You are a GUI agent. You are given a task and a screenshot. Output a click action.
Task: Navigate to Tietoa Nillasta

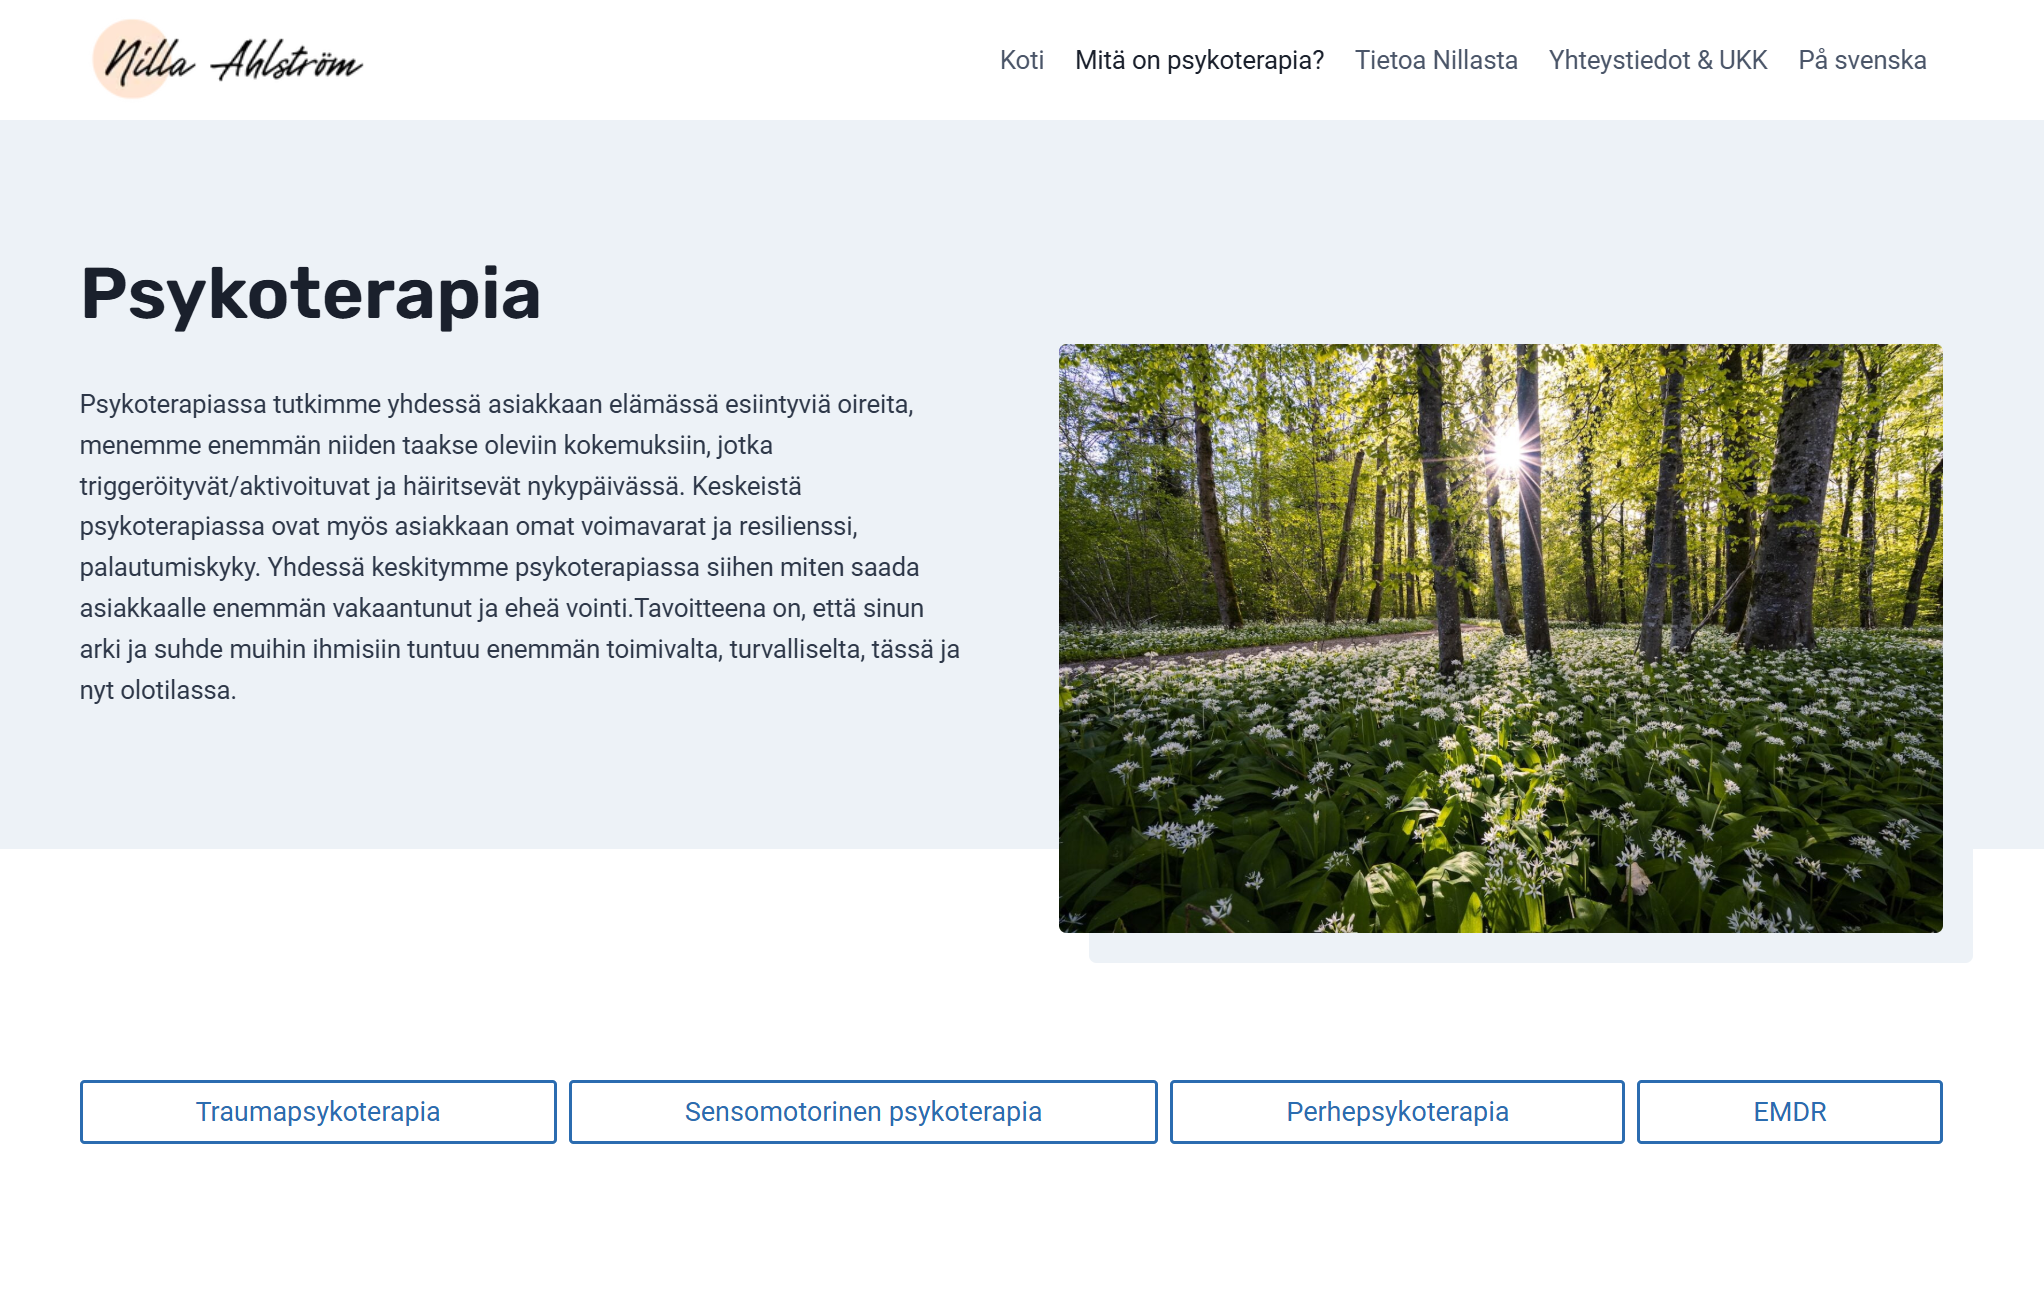click(x=1435, y=60)
